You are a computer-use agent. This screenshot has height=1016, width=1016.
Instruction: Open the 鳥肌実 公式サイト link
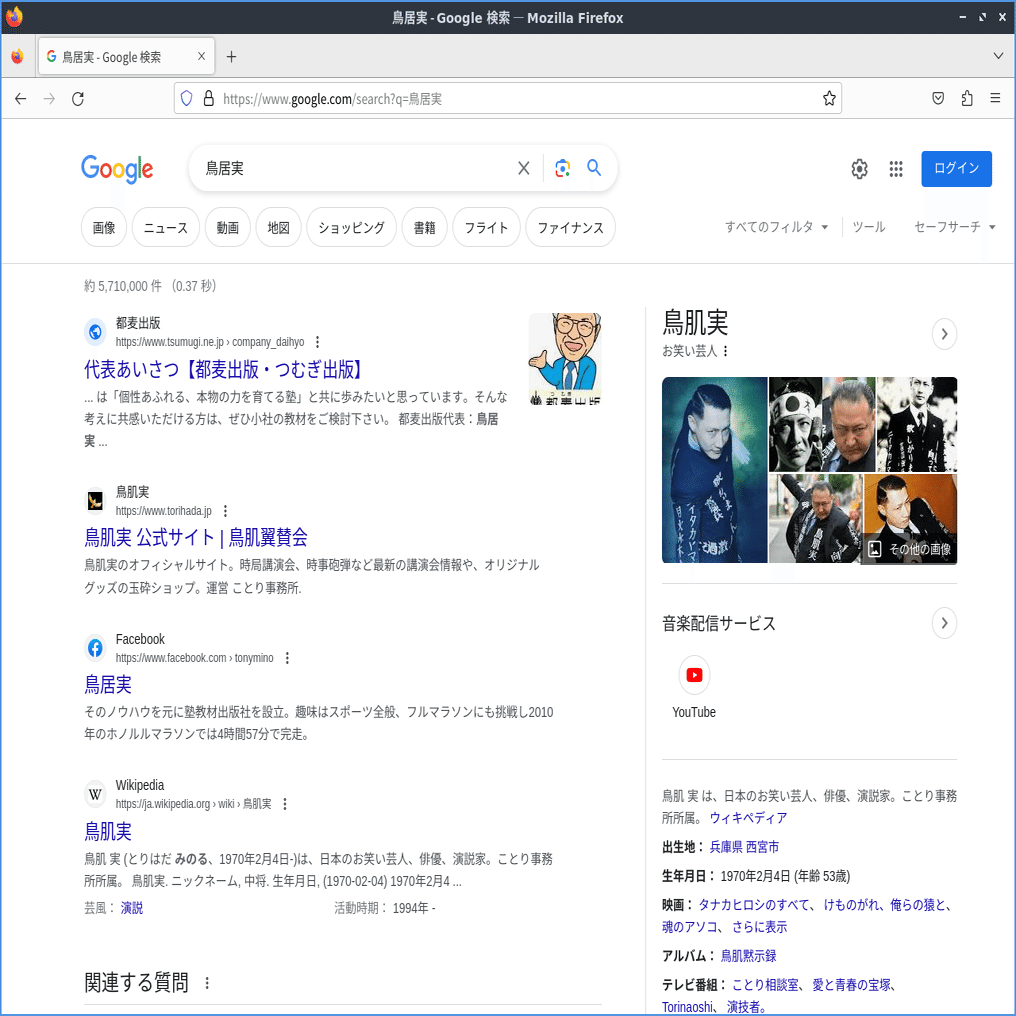196,537
